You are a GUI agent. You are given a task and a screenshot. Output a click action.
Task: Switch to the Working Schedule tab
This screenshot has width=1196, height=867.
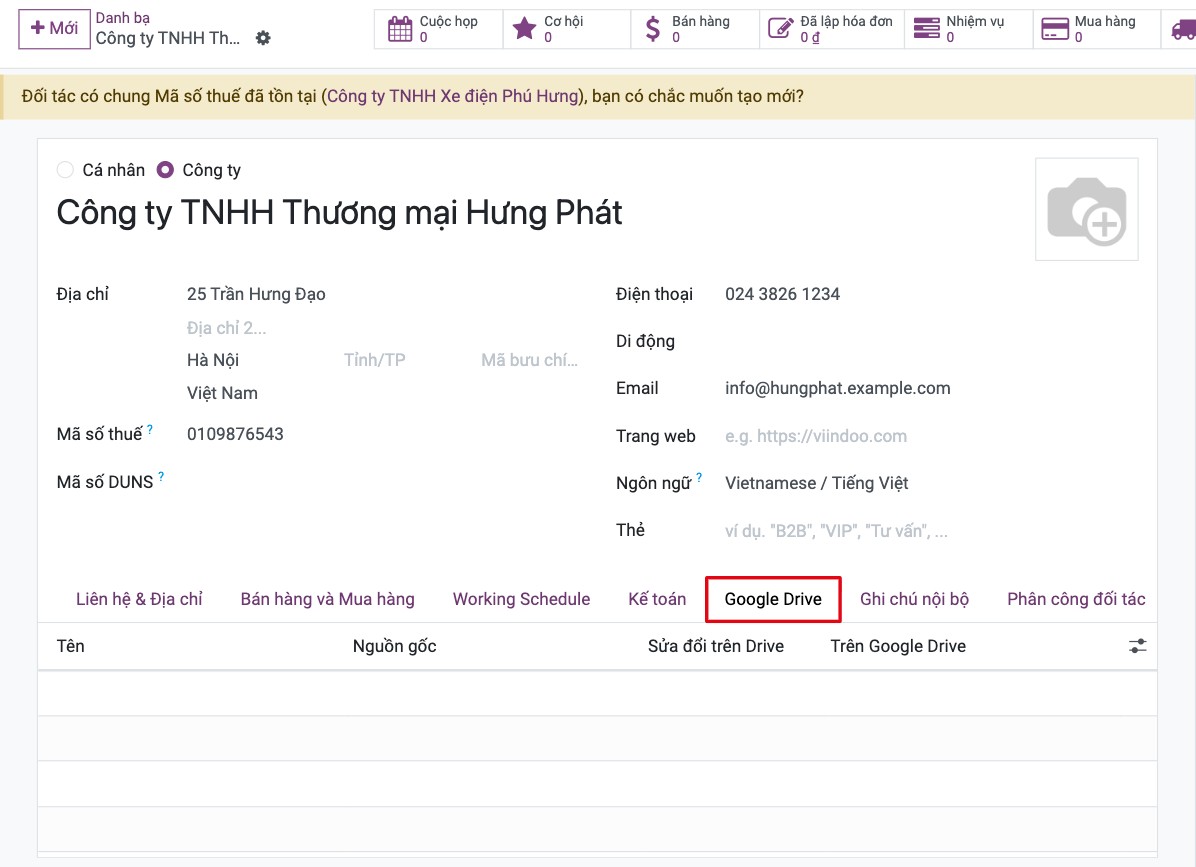tap(522, 599)
